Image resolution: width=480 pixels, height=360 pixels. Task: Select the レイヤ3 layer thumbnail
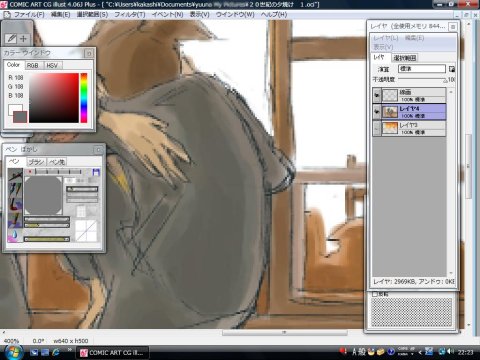point(390,128)
